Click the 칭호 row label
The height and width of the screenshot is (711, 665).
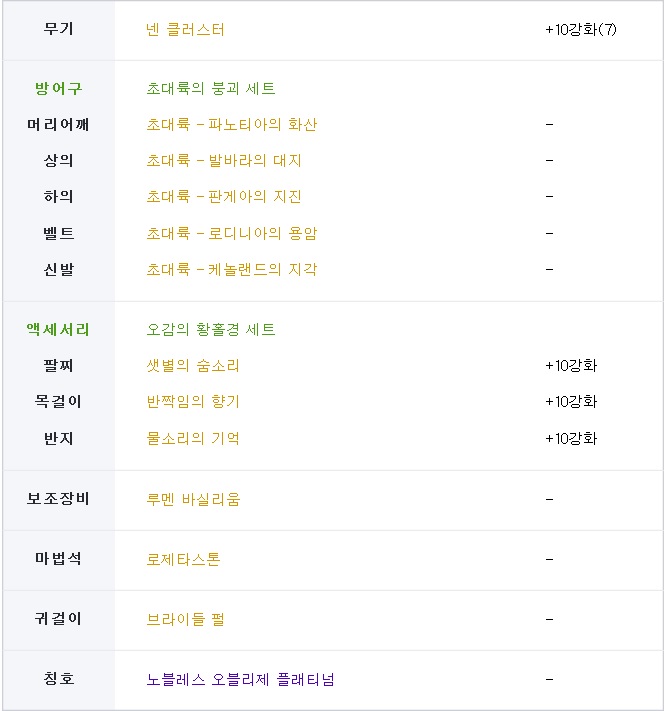(x=58, y=679)
